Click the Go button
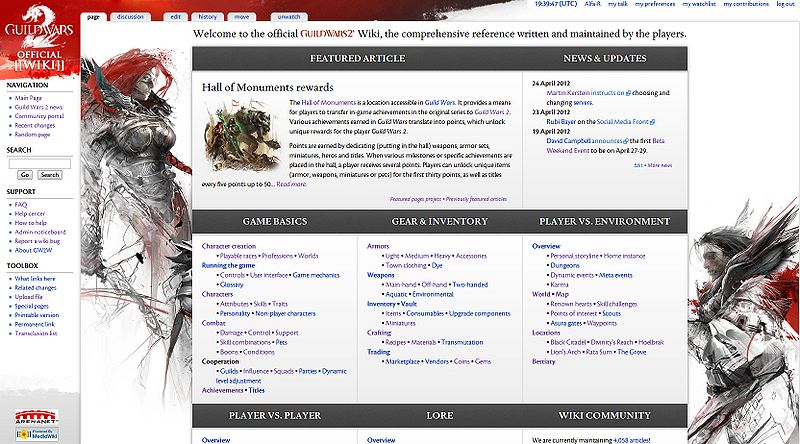This screenshot has width=800, height=444. click(24, 175)
